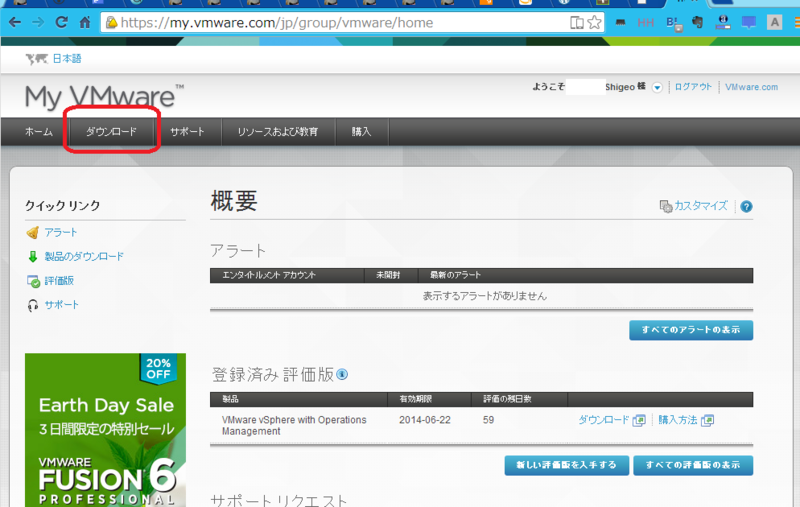Reload the page with the refresh icon
Image resolution: width=800 pixels, height=507 pixels.
[61, 22]
